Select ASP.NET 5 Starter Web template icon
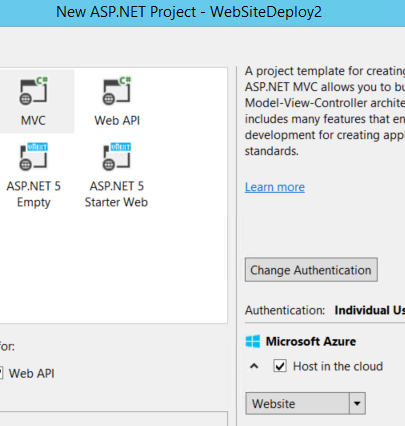The width and height of the screenshot is (405, 426). pos(117,157)
